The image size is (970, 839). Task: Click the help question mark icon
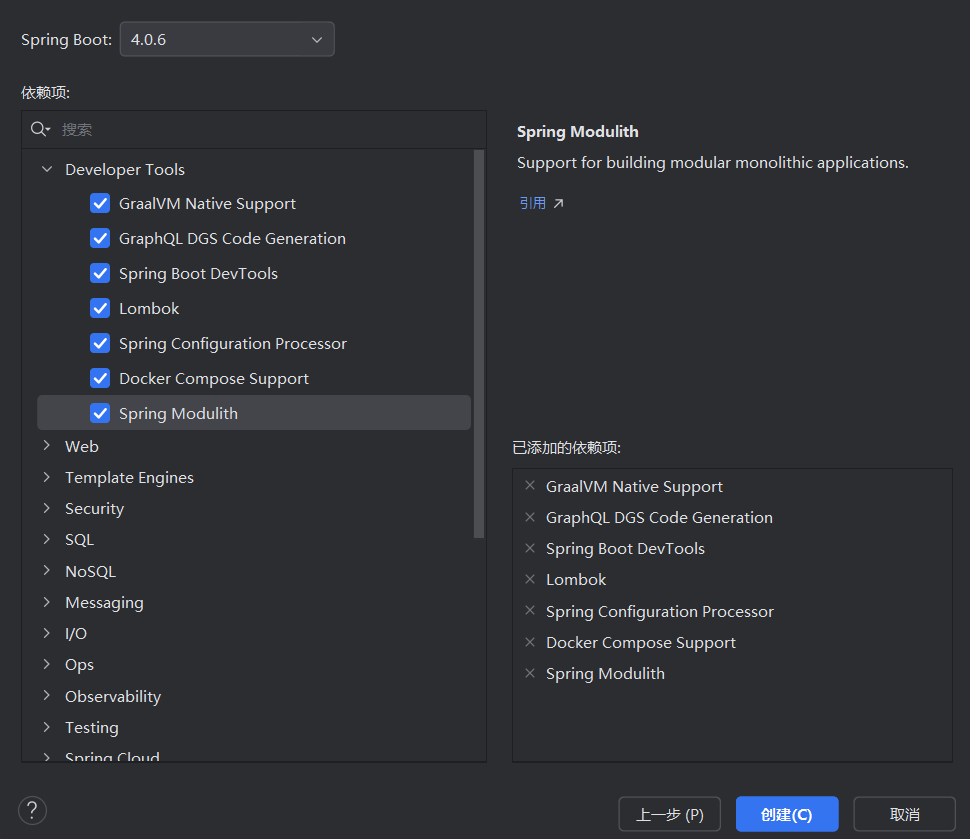pyautogui.click(x=32, y=811)
